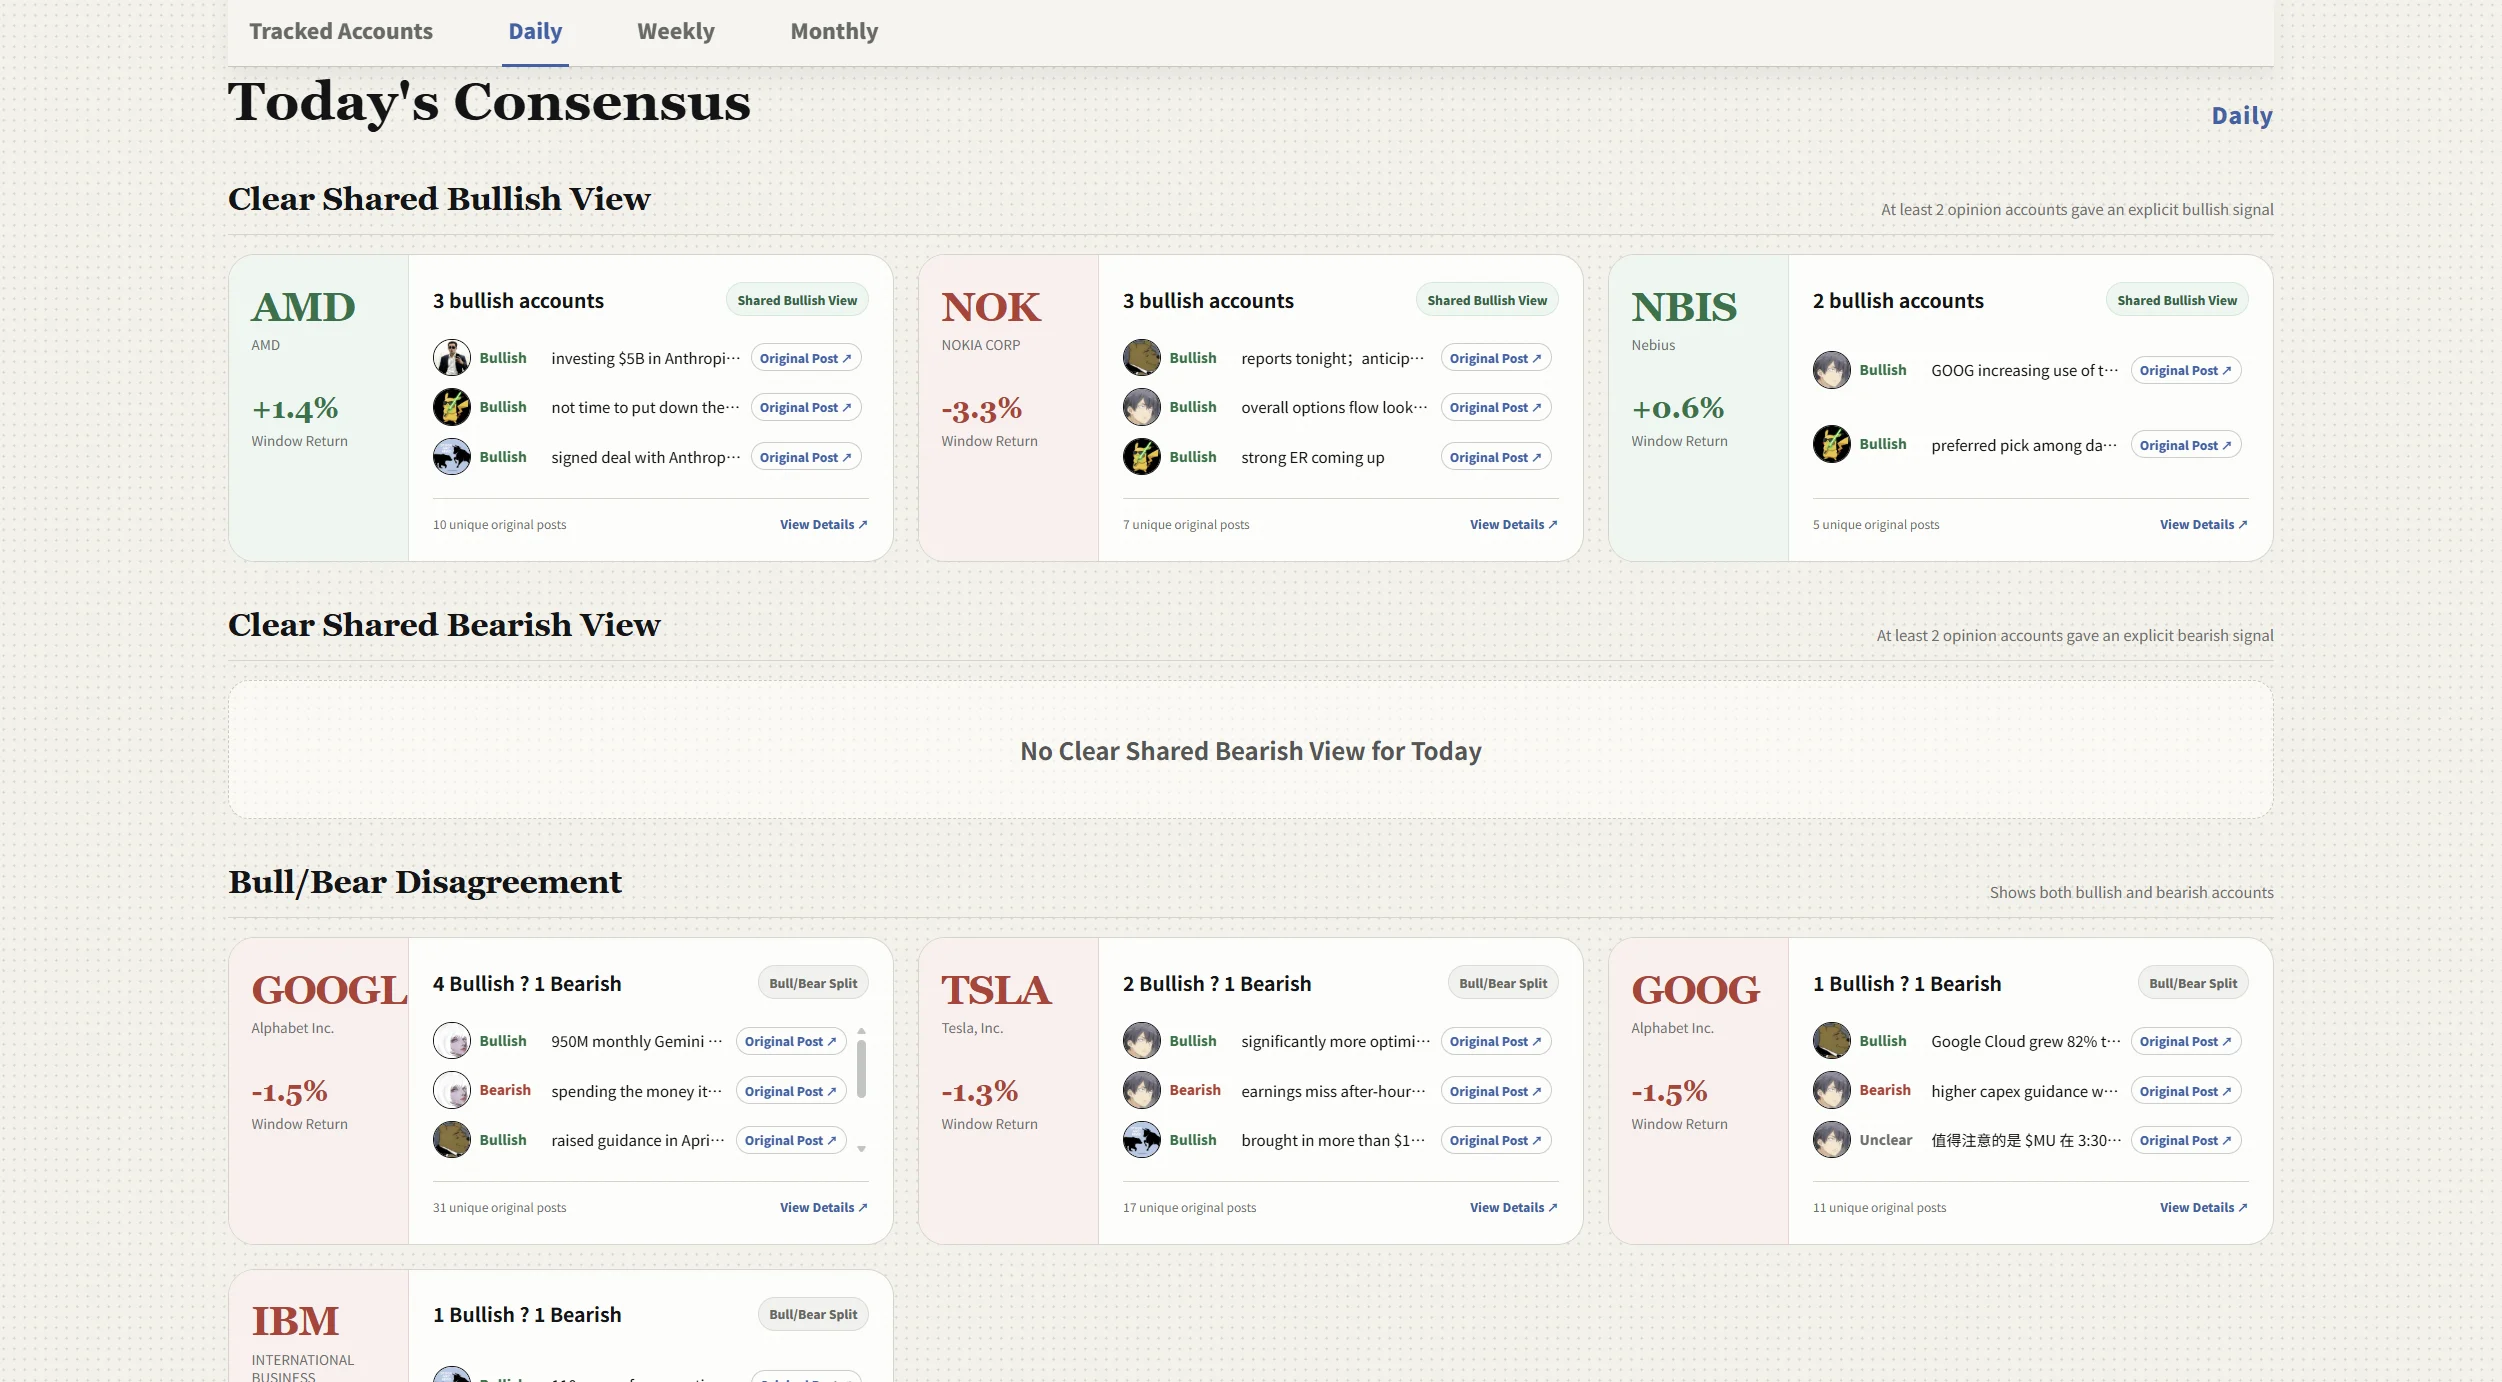Open View Details for GOOG card
Image resolution: width=2502 pixels, height=1382 pixels.
coord(2203,1207)
